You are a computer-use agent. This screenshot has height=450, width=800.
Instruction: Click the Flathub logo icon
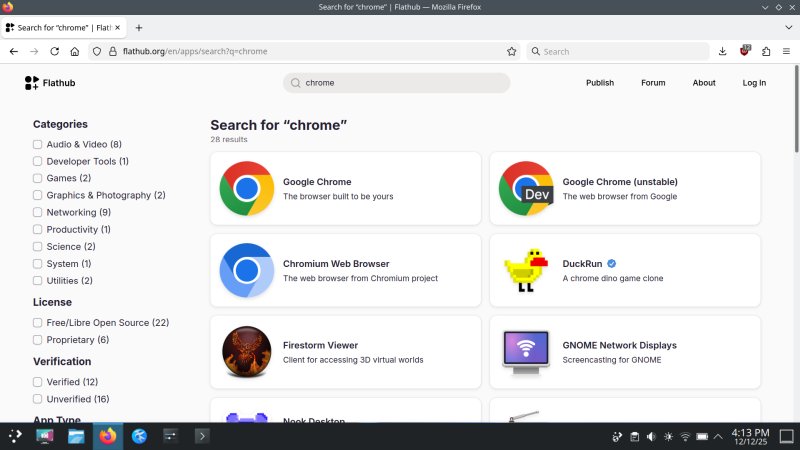pos(32,83)
